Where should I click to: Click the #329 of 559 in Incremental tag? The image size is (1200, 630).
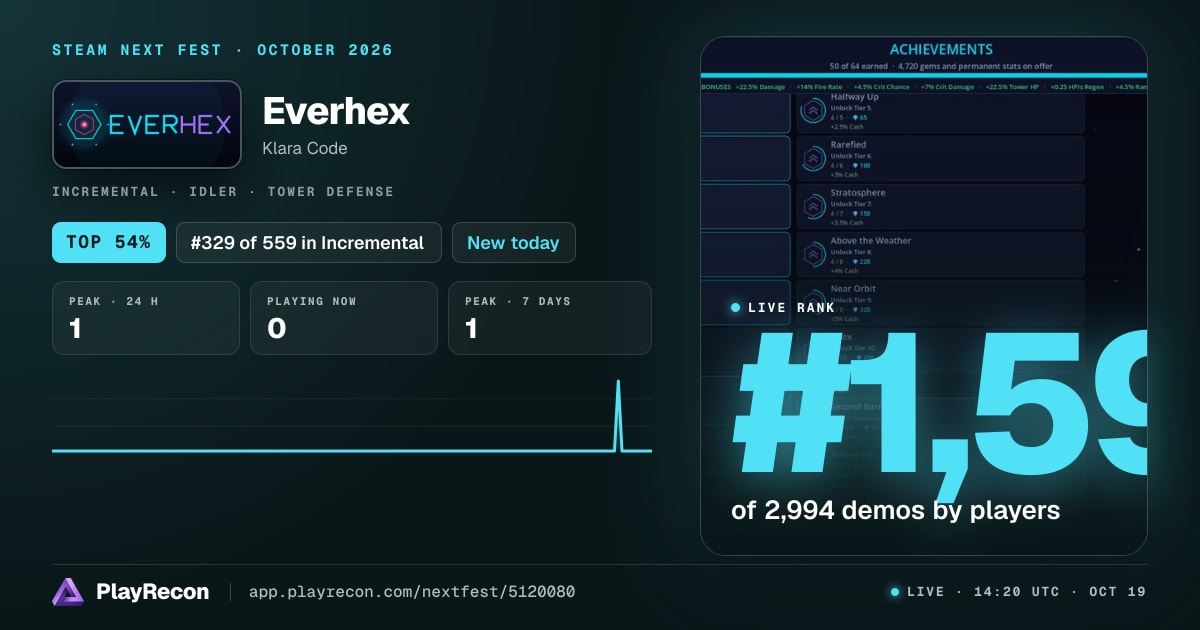pyautogui.click(x=308, y=242)
